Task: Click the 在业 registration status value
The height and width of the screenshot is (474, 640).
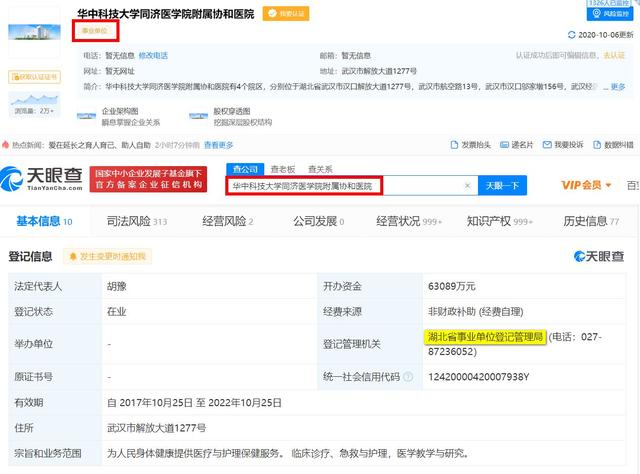Action: click(x=116, y=312)
